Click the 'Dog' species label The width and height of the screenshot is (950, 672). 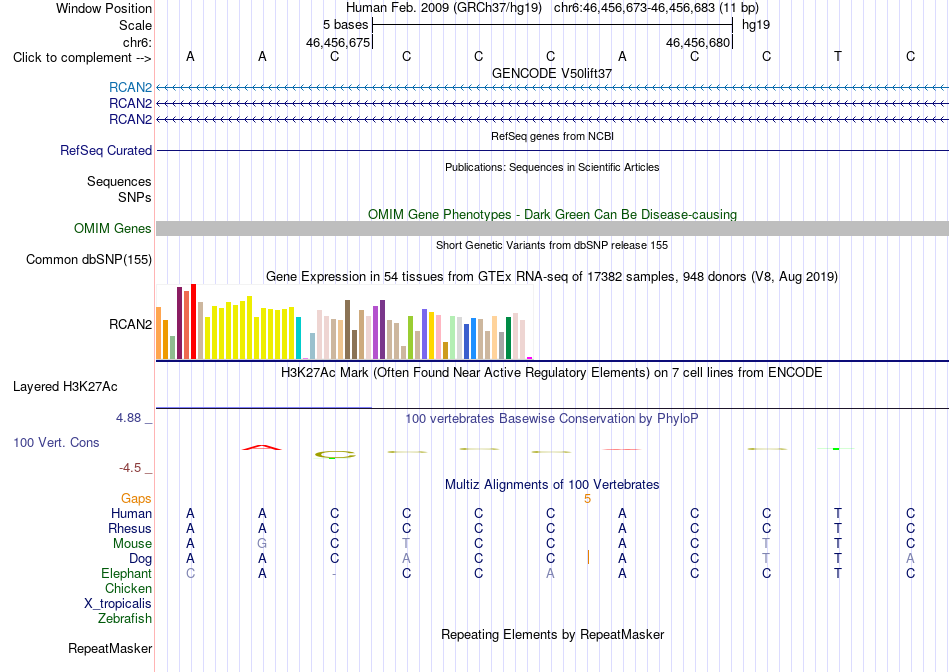click(141, 559)
